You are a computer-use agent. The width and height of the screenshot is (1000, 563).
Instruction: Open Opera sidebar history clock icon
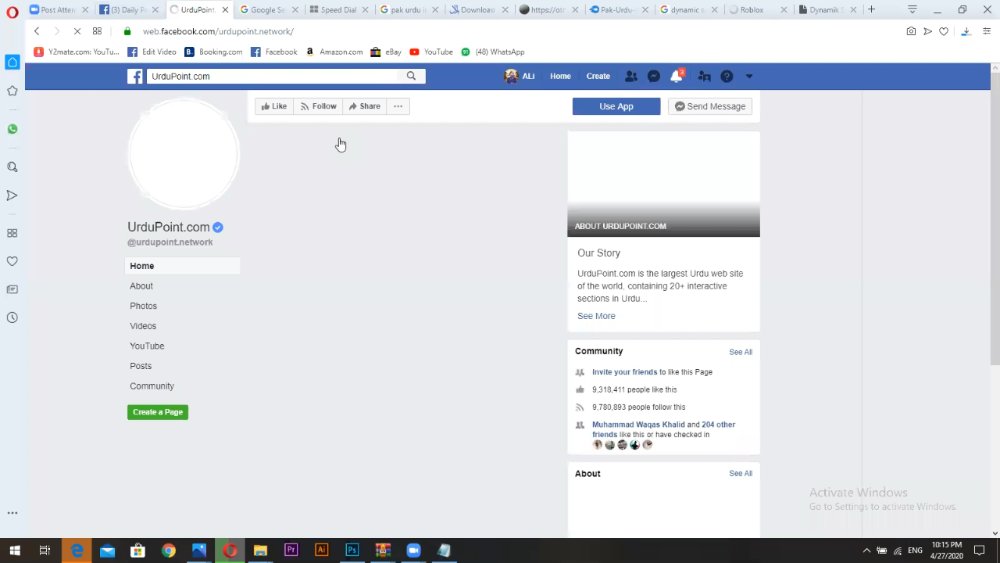coord(12,318)
